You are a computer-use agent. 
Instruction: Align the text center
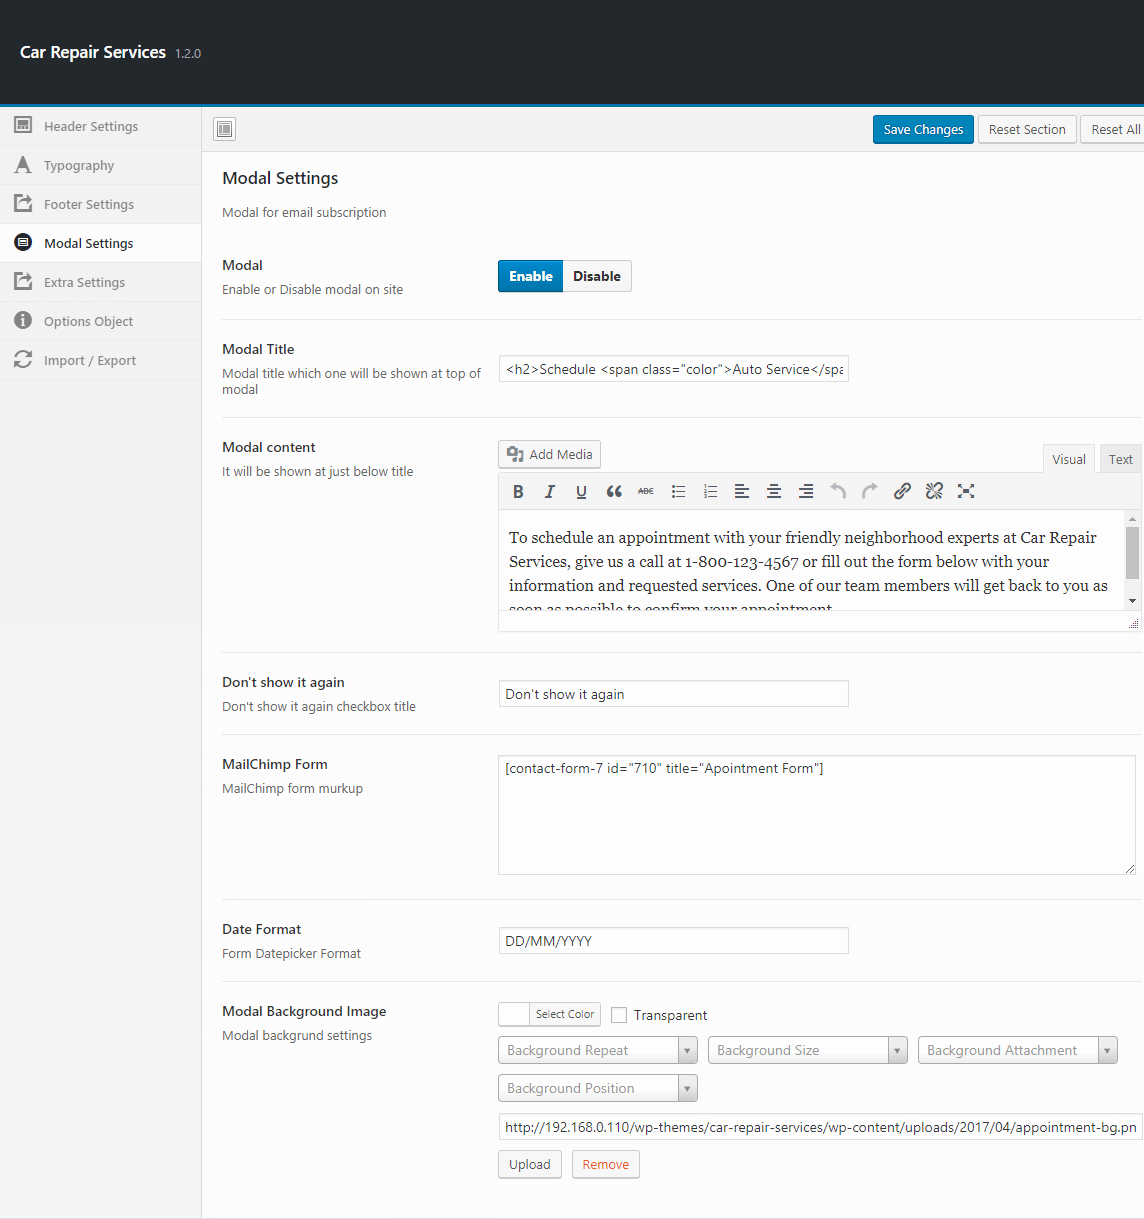(774, 491)
